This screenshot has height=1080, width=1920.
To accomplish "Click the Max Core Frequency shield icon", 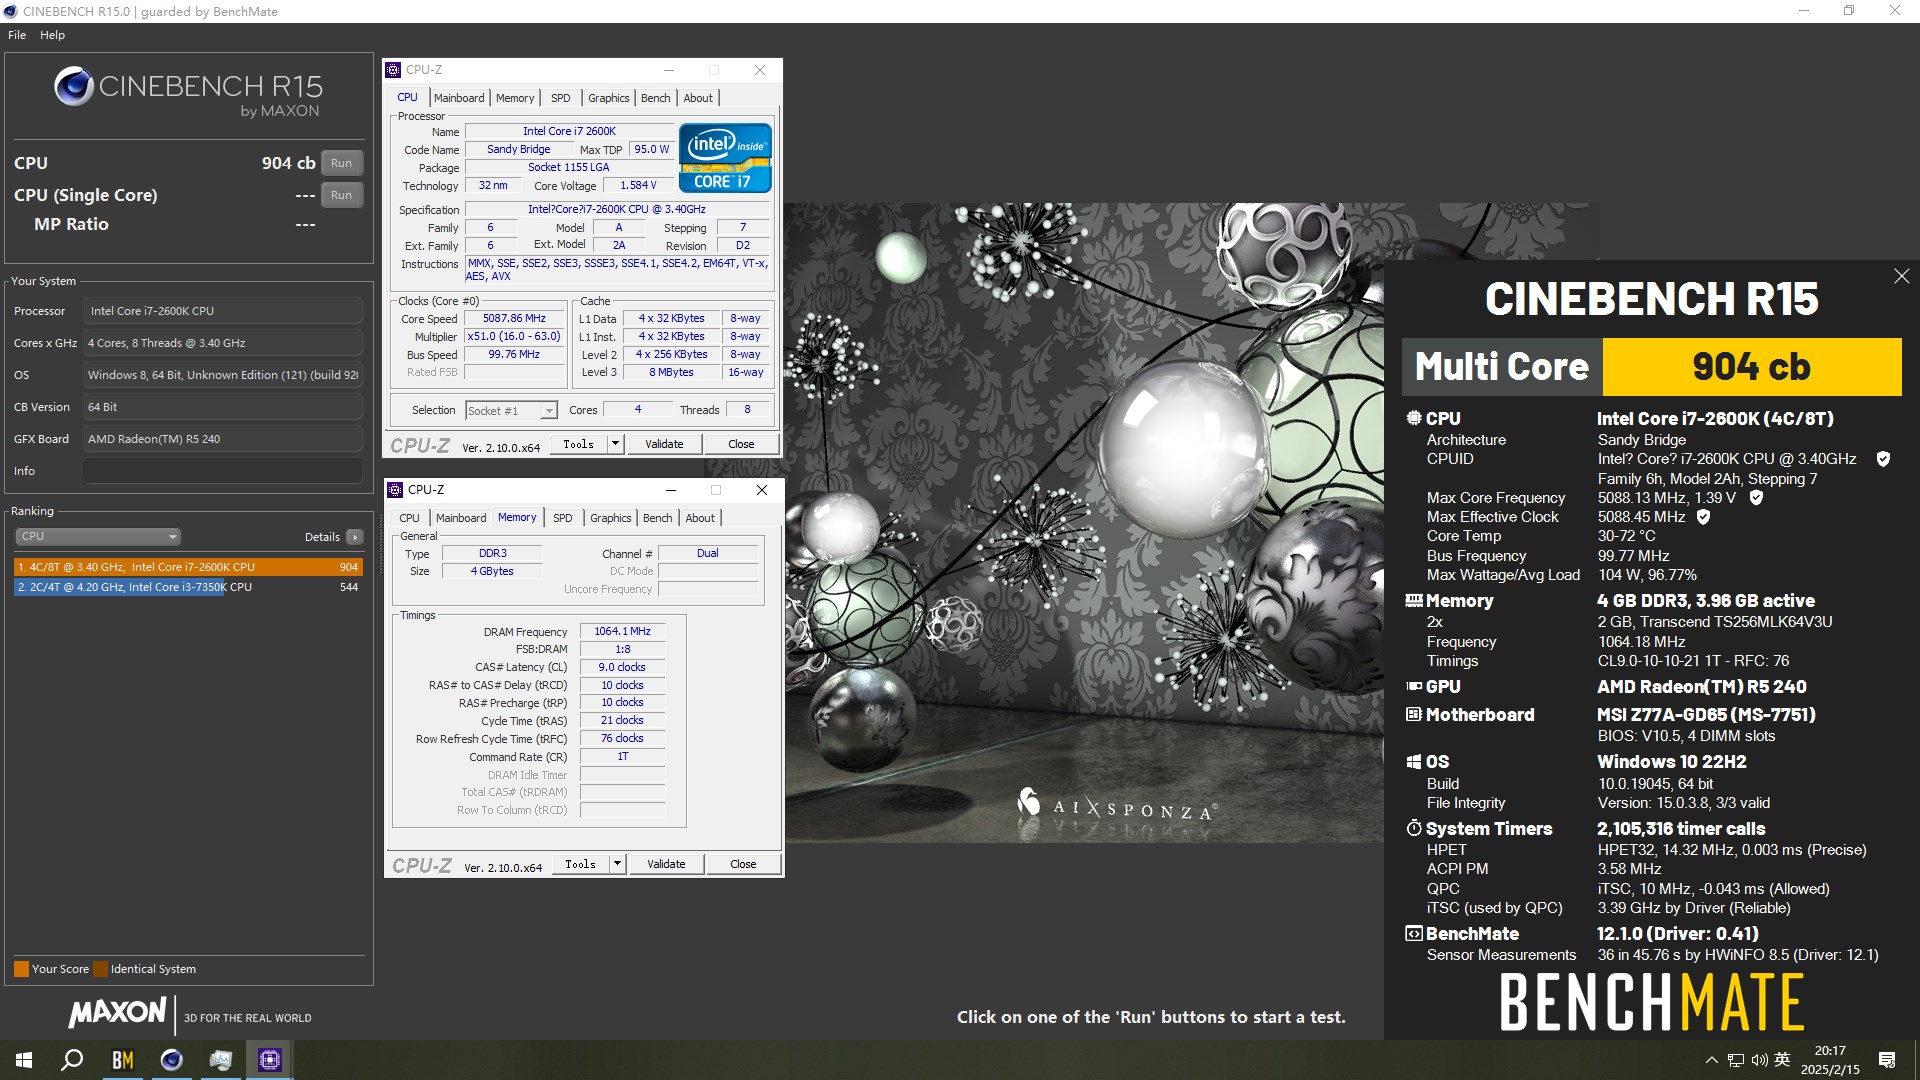I will pyautogui.click(x=1756, y=497).
